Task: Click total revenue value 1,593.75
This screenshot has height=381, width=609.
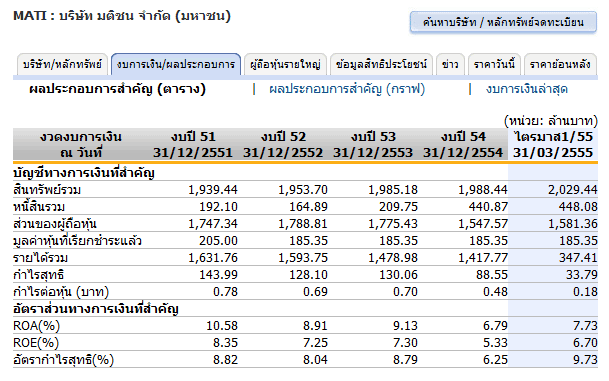Action: pos(303,258)
